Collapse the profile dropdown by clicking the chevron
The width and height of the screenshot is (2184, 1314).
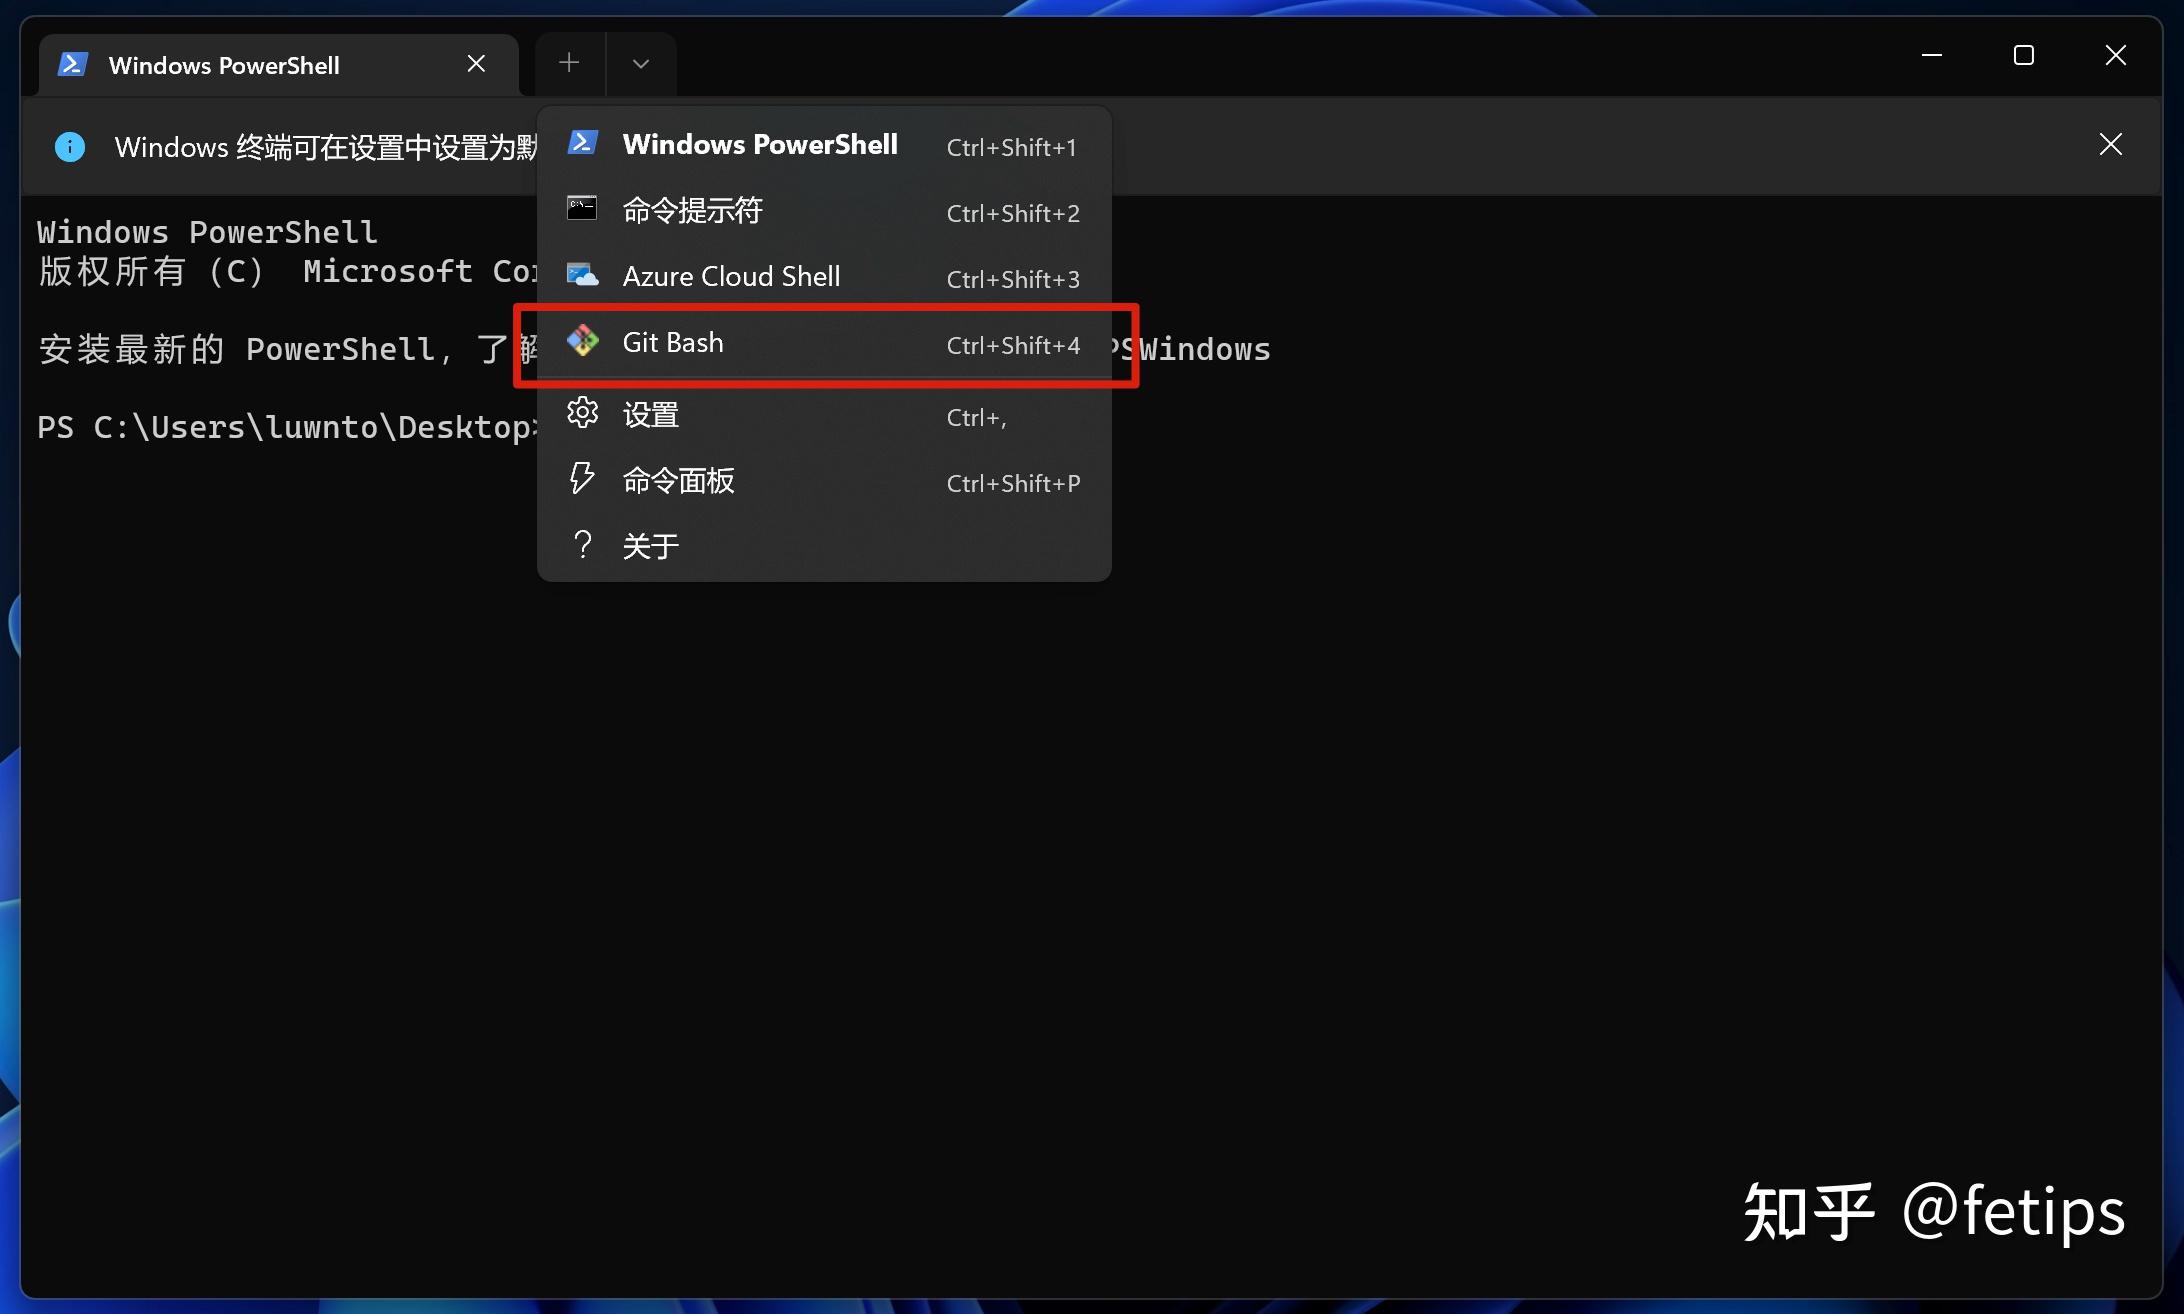[x=641, y=62]
